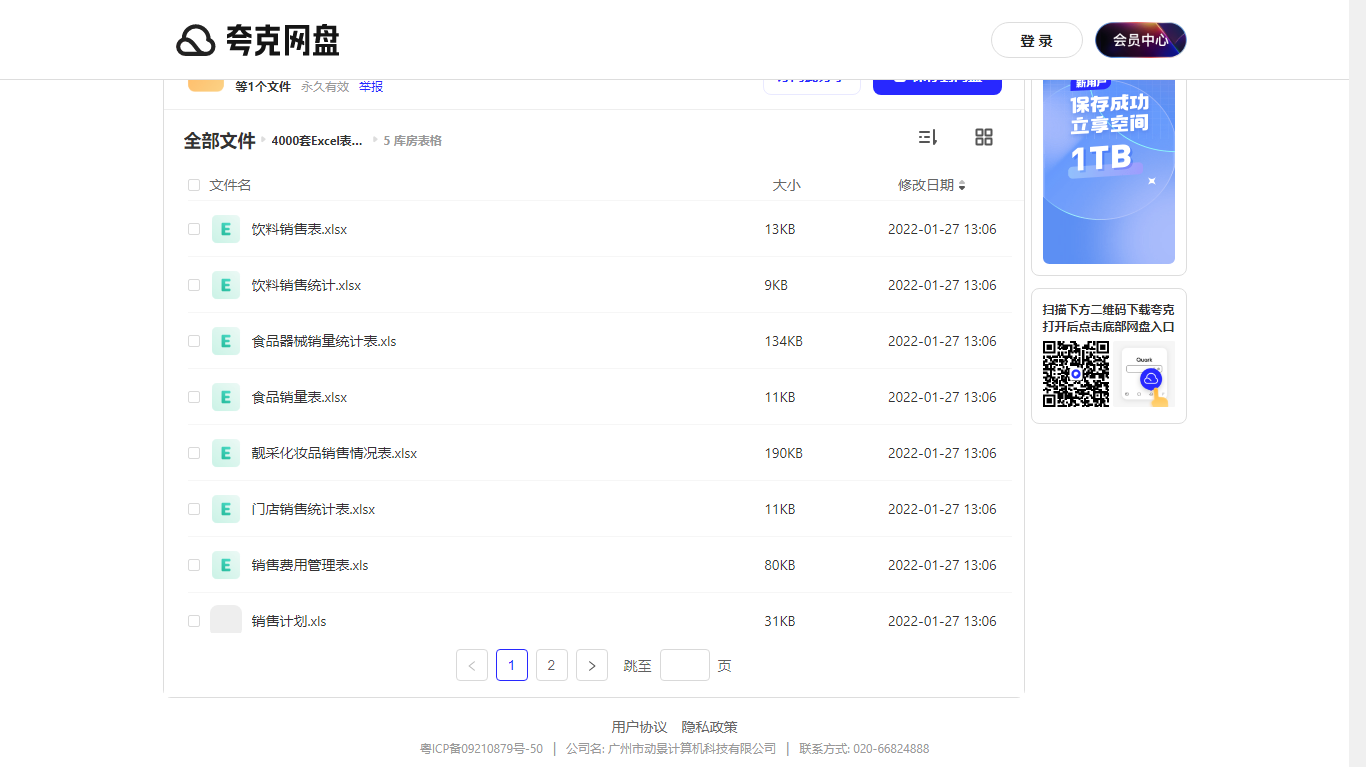Image resolution: width=1366 pixels, height=767 pixels.
Task: Go to next page with right chevron
Action: click(591, 665)
